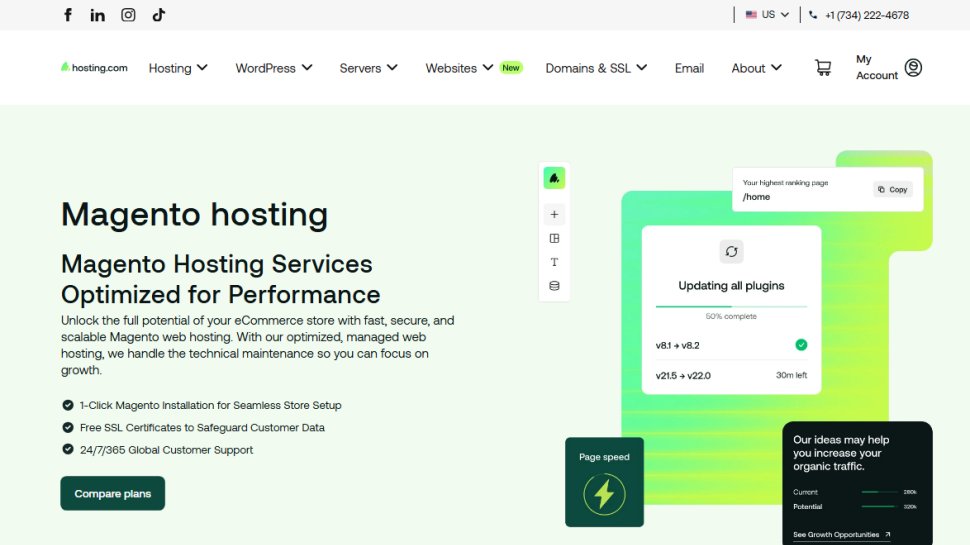
Task: Expand the Hosting menu chevron
Action: (202, 67)
